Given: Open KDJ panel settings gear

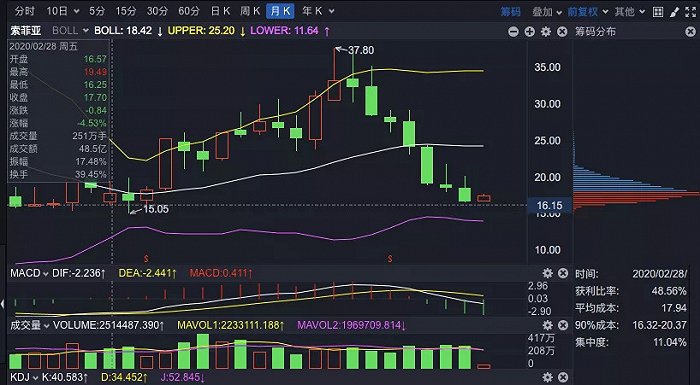Looking at the screenshot, I should (547, 377).
